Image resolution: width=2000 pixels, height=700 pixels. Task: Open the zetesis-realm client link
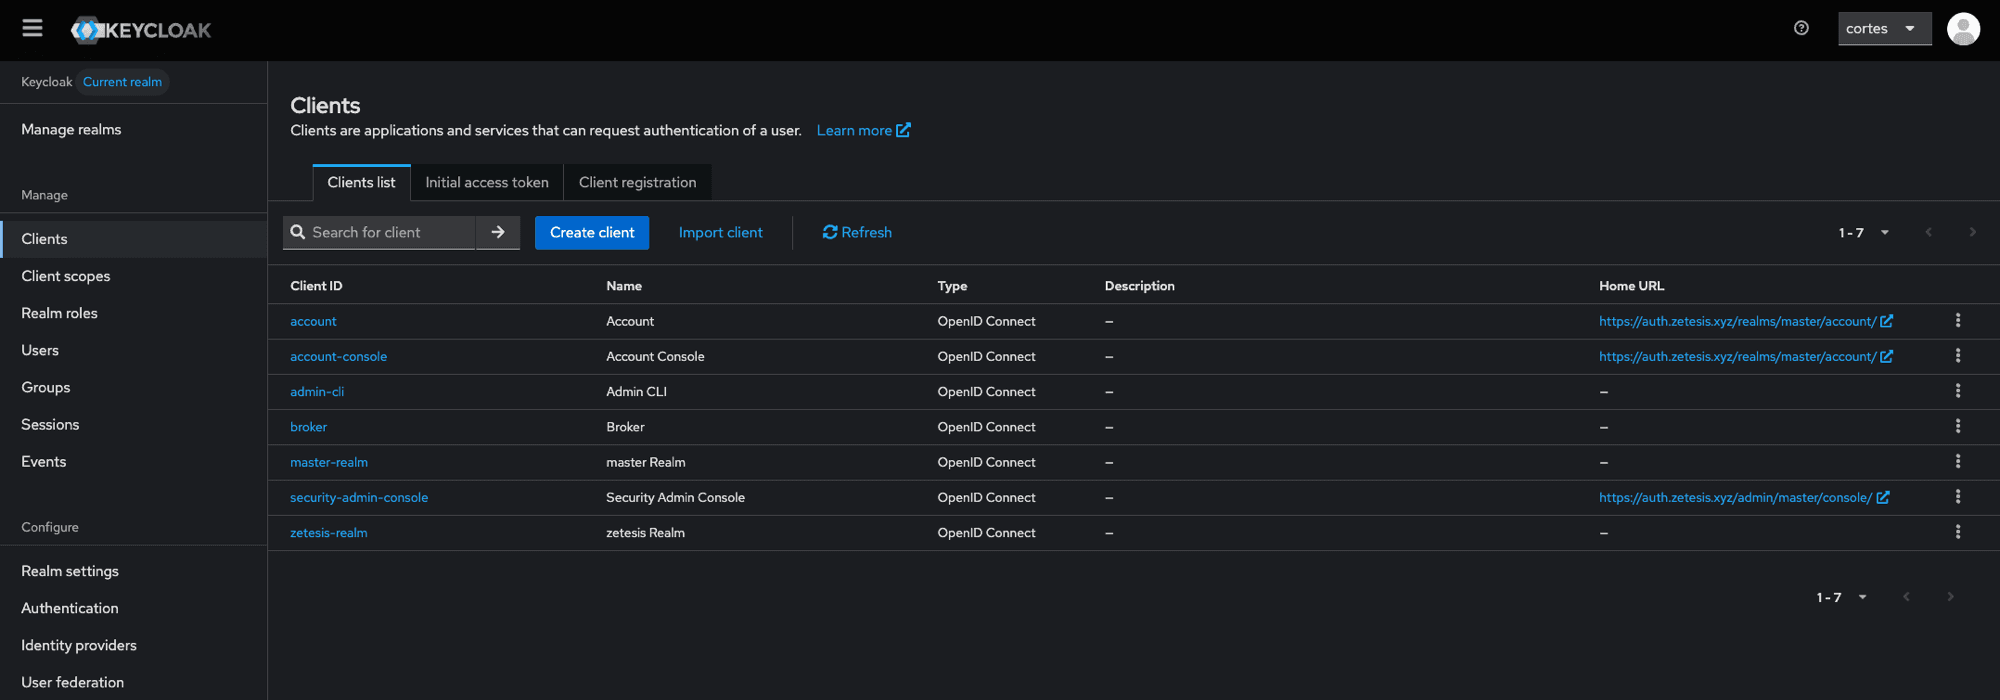(329, 533)
